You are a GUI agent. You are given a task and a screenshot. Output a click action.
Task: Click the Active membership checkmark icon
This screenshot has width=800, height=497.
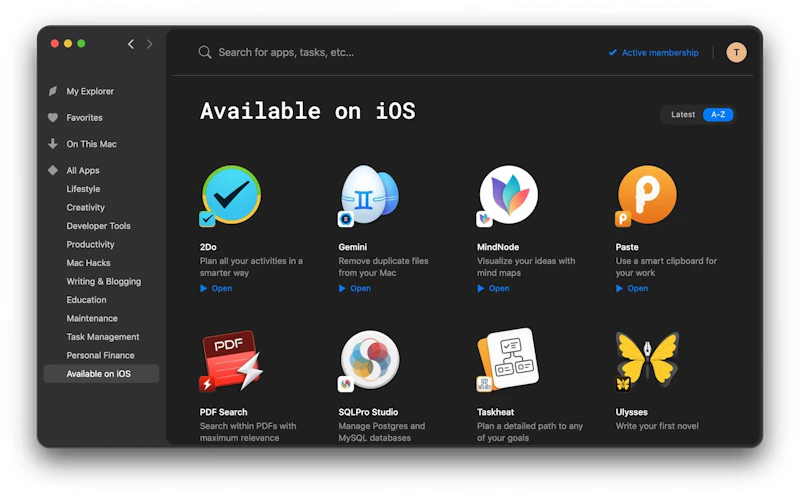click(613, 53)
